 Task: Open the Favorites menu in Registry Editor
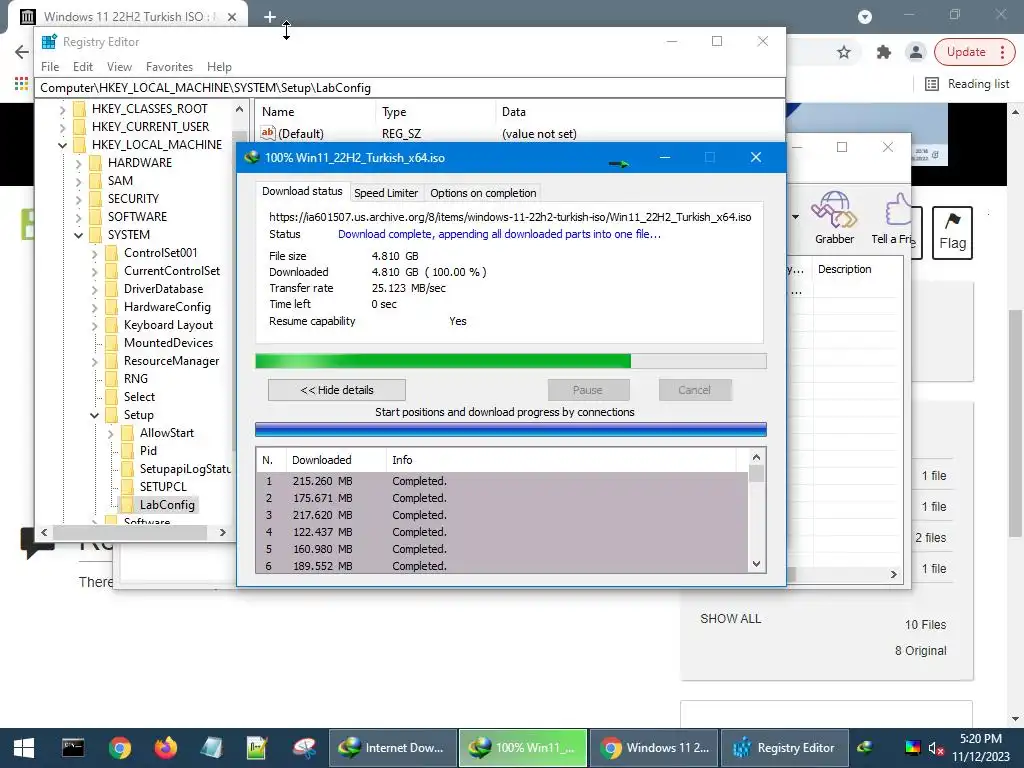point(169,67)
